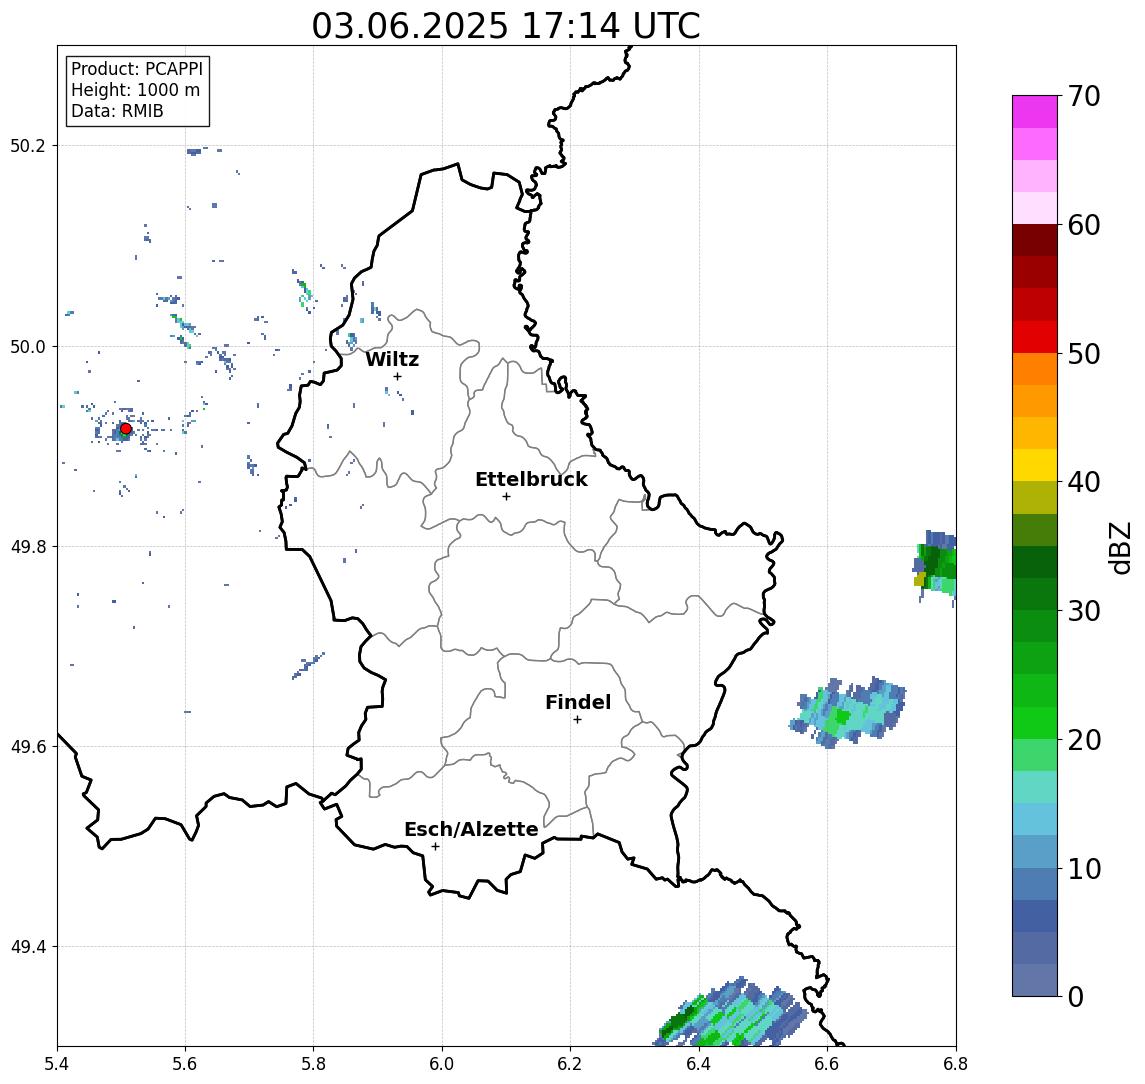Click the longitude label 6.4
1145x1084 pixels.
(x=699, y=1064)
